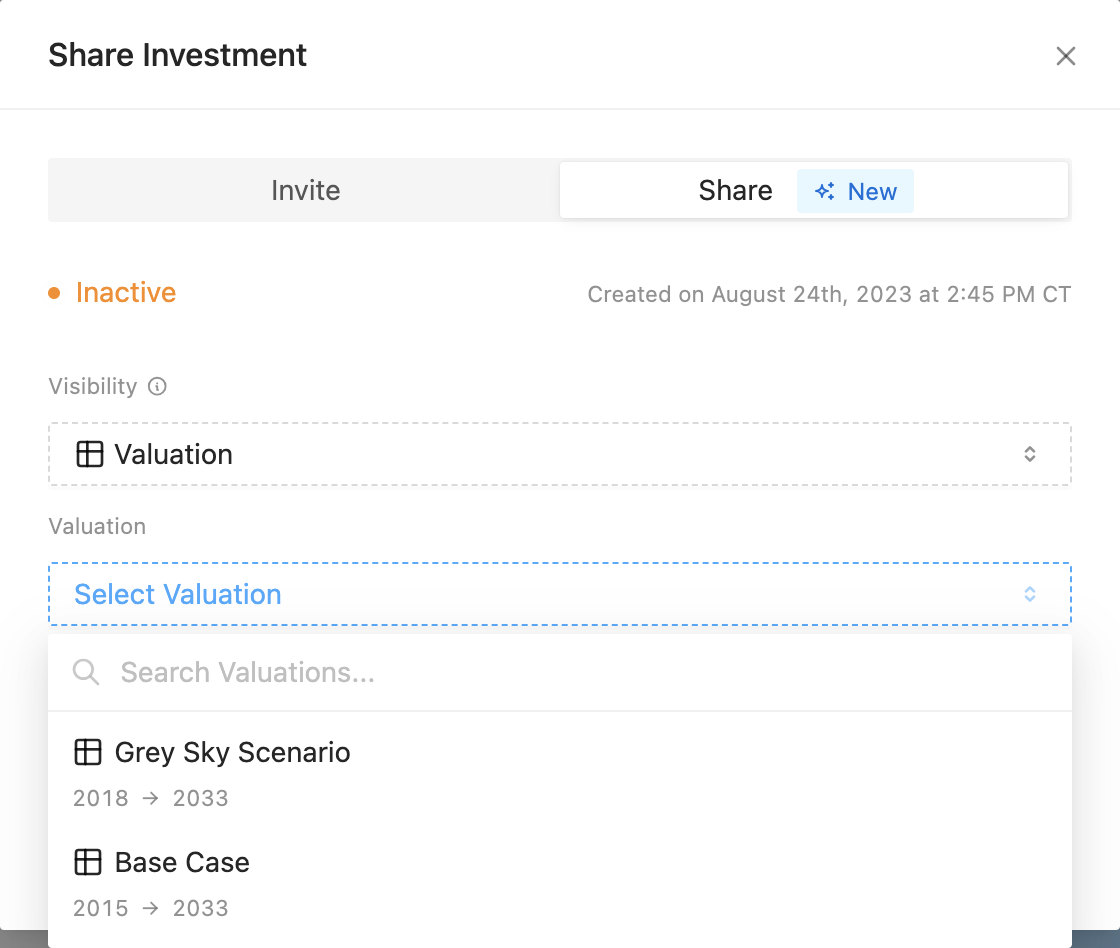Pick the Base Case valuation option
1120x948 pixels.
point(182,862)
